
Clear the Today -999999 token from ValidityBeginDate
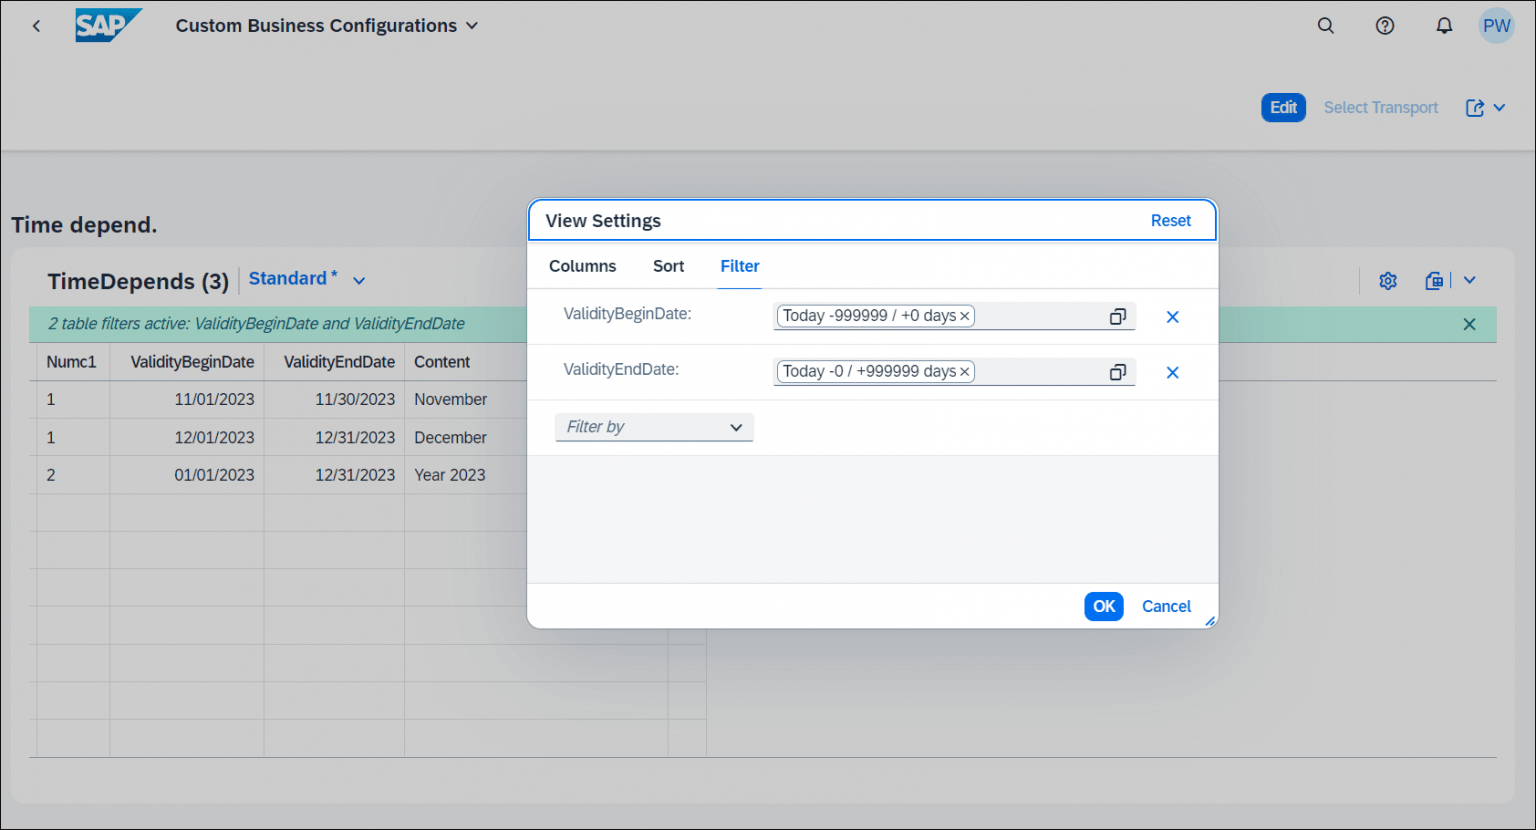tap(964, 315)
